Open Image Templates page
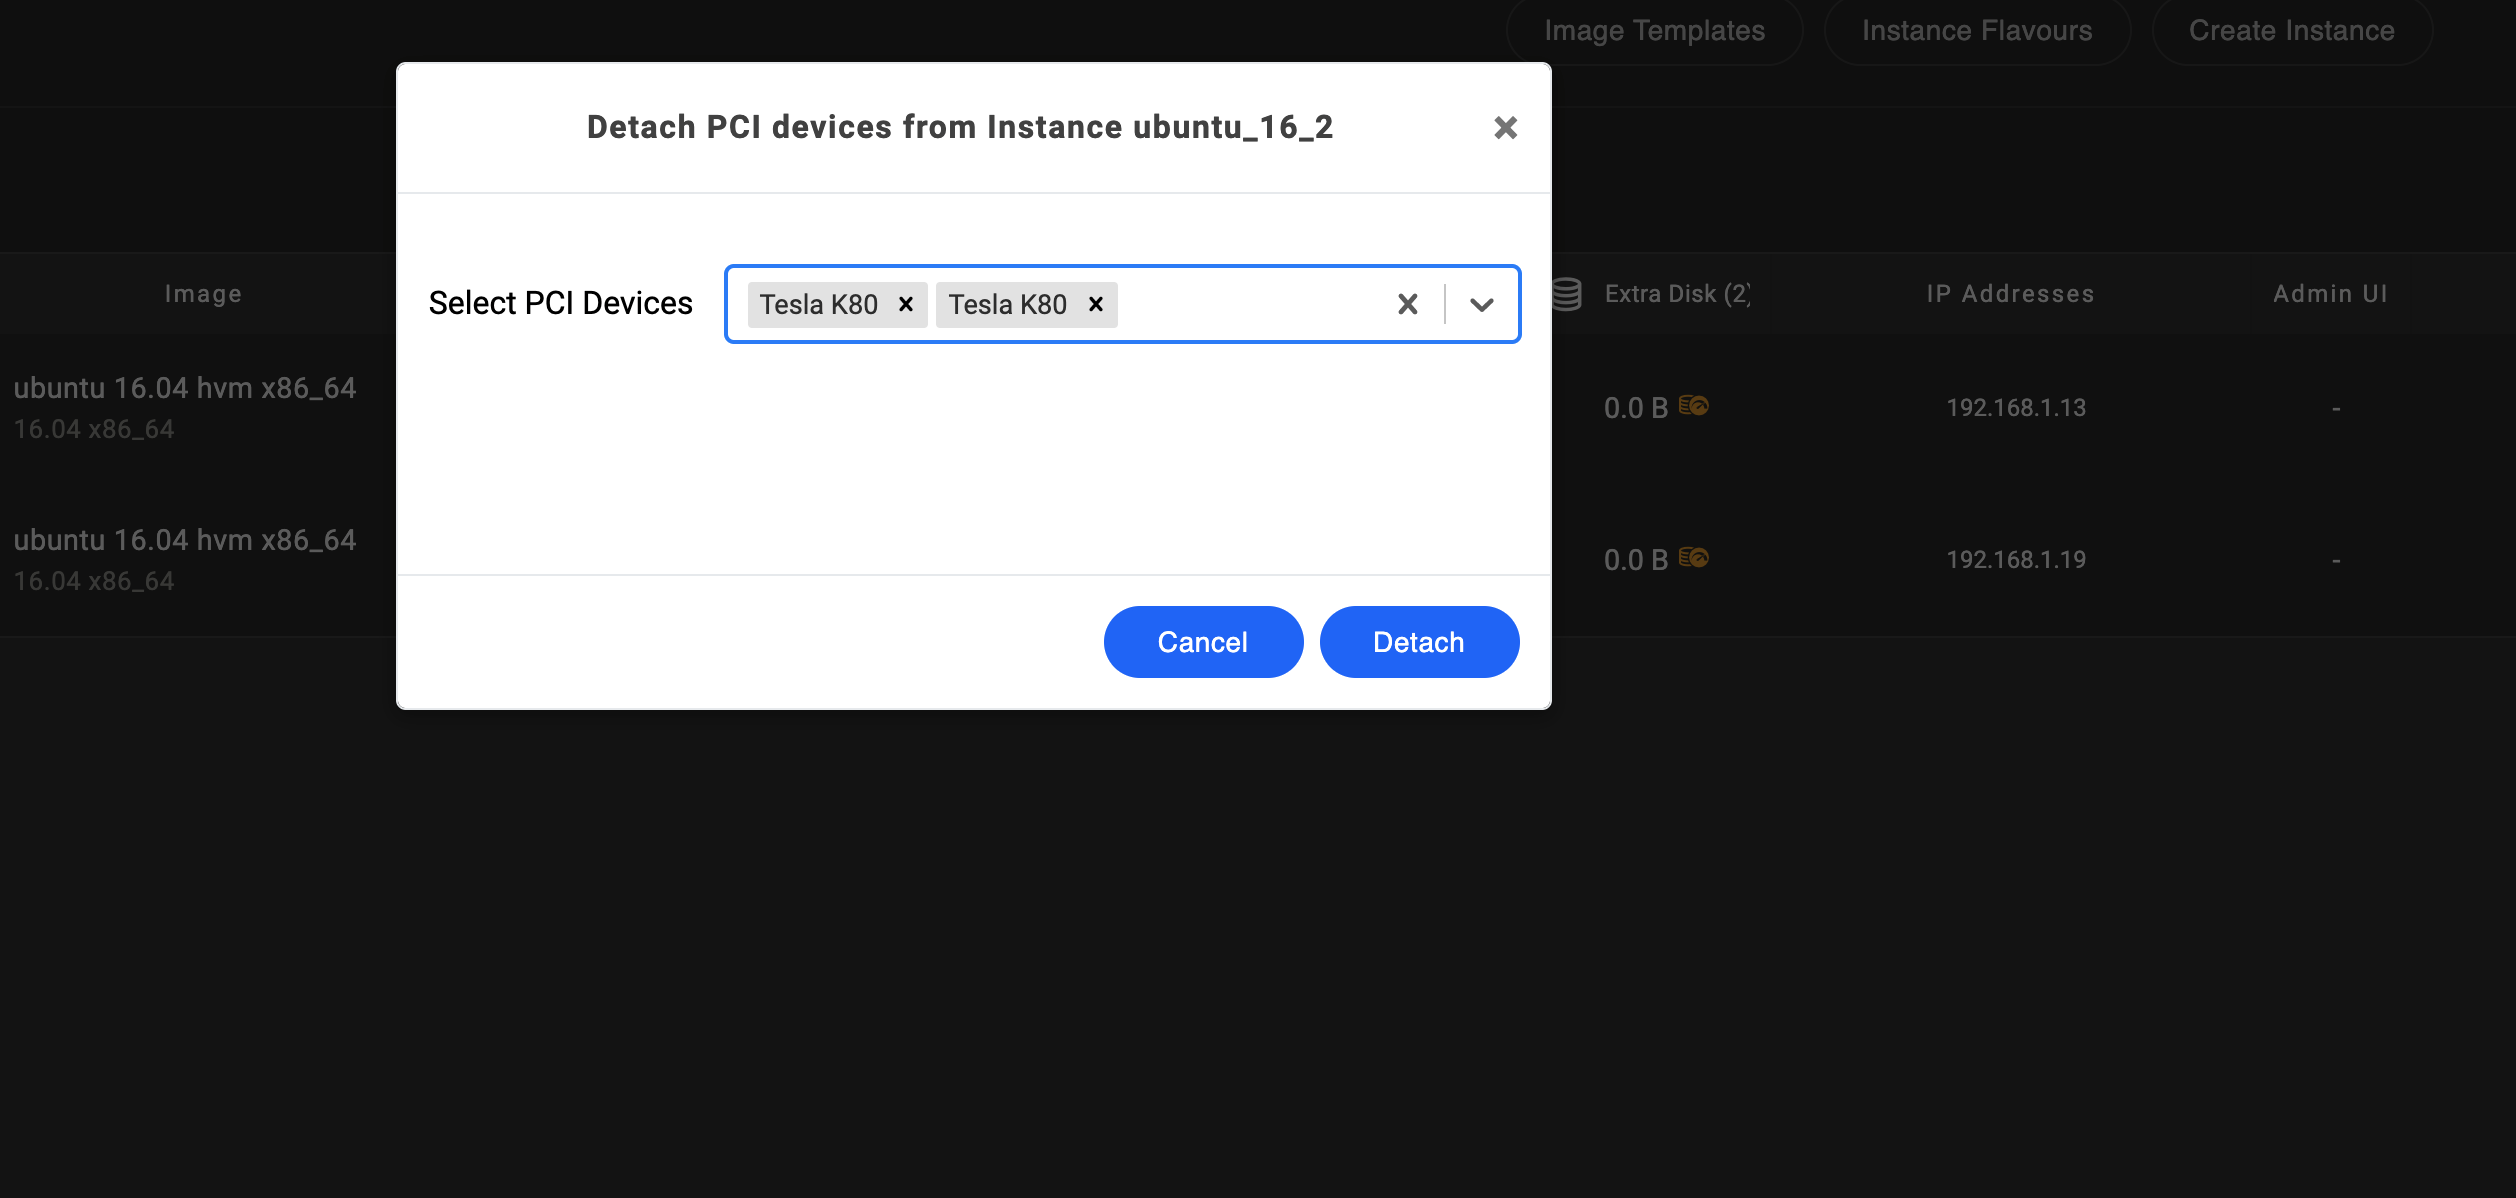2516x1198 pixels. pyautogui.click(x=1655, y=31)
